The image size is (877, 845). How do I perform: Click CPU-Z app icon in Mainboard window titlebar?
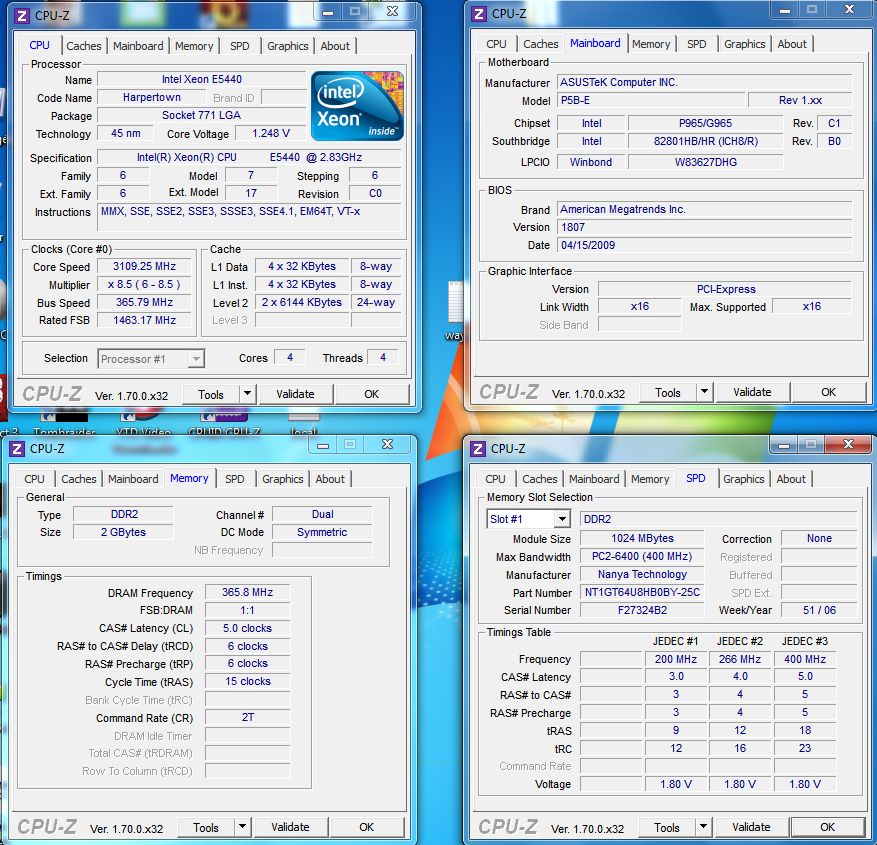tap(479, 14)
